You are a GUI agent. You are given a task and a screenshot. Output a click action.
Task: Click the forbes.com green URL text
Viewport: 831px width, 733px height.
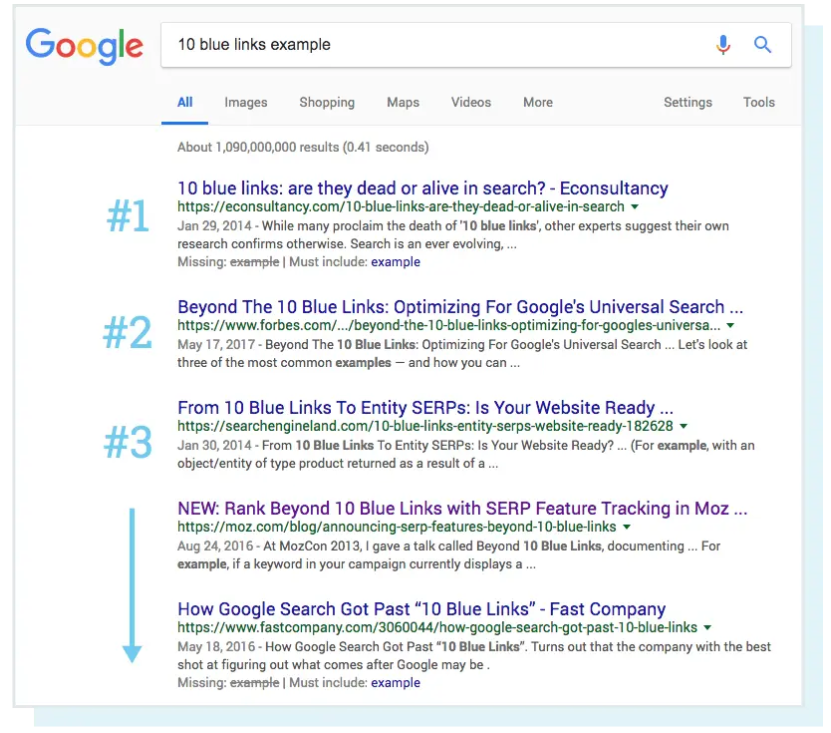[448, 325]
